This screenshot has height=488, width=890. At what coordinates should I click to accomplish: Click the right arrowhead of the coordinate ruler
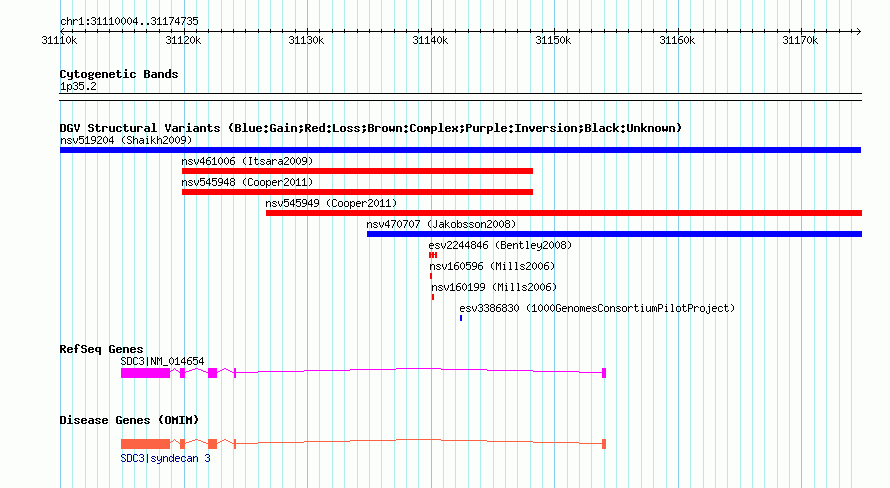tap(859, 32)
